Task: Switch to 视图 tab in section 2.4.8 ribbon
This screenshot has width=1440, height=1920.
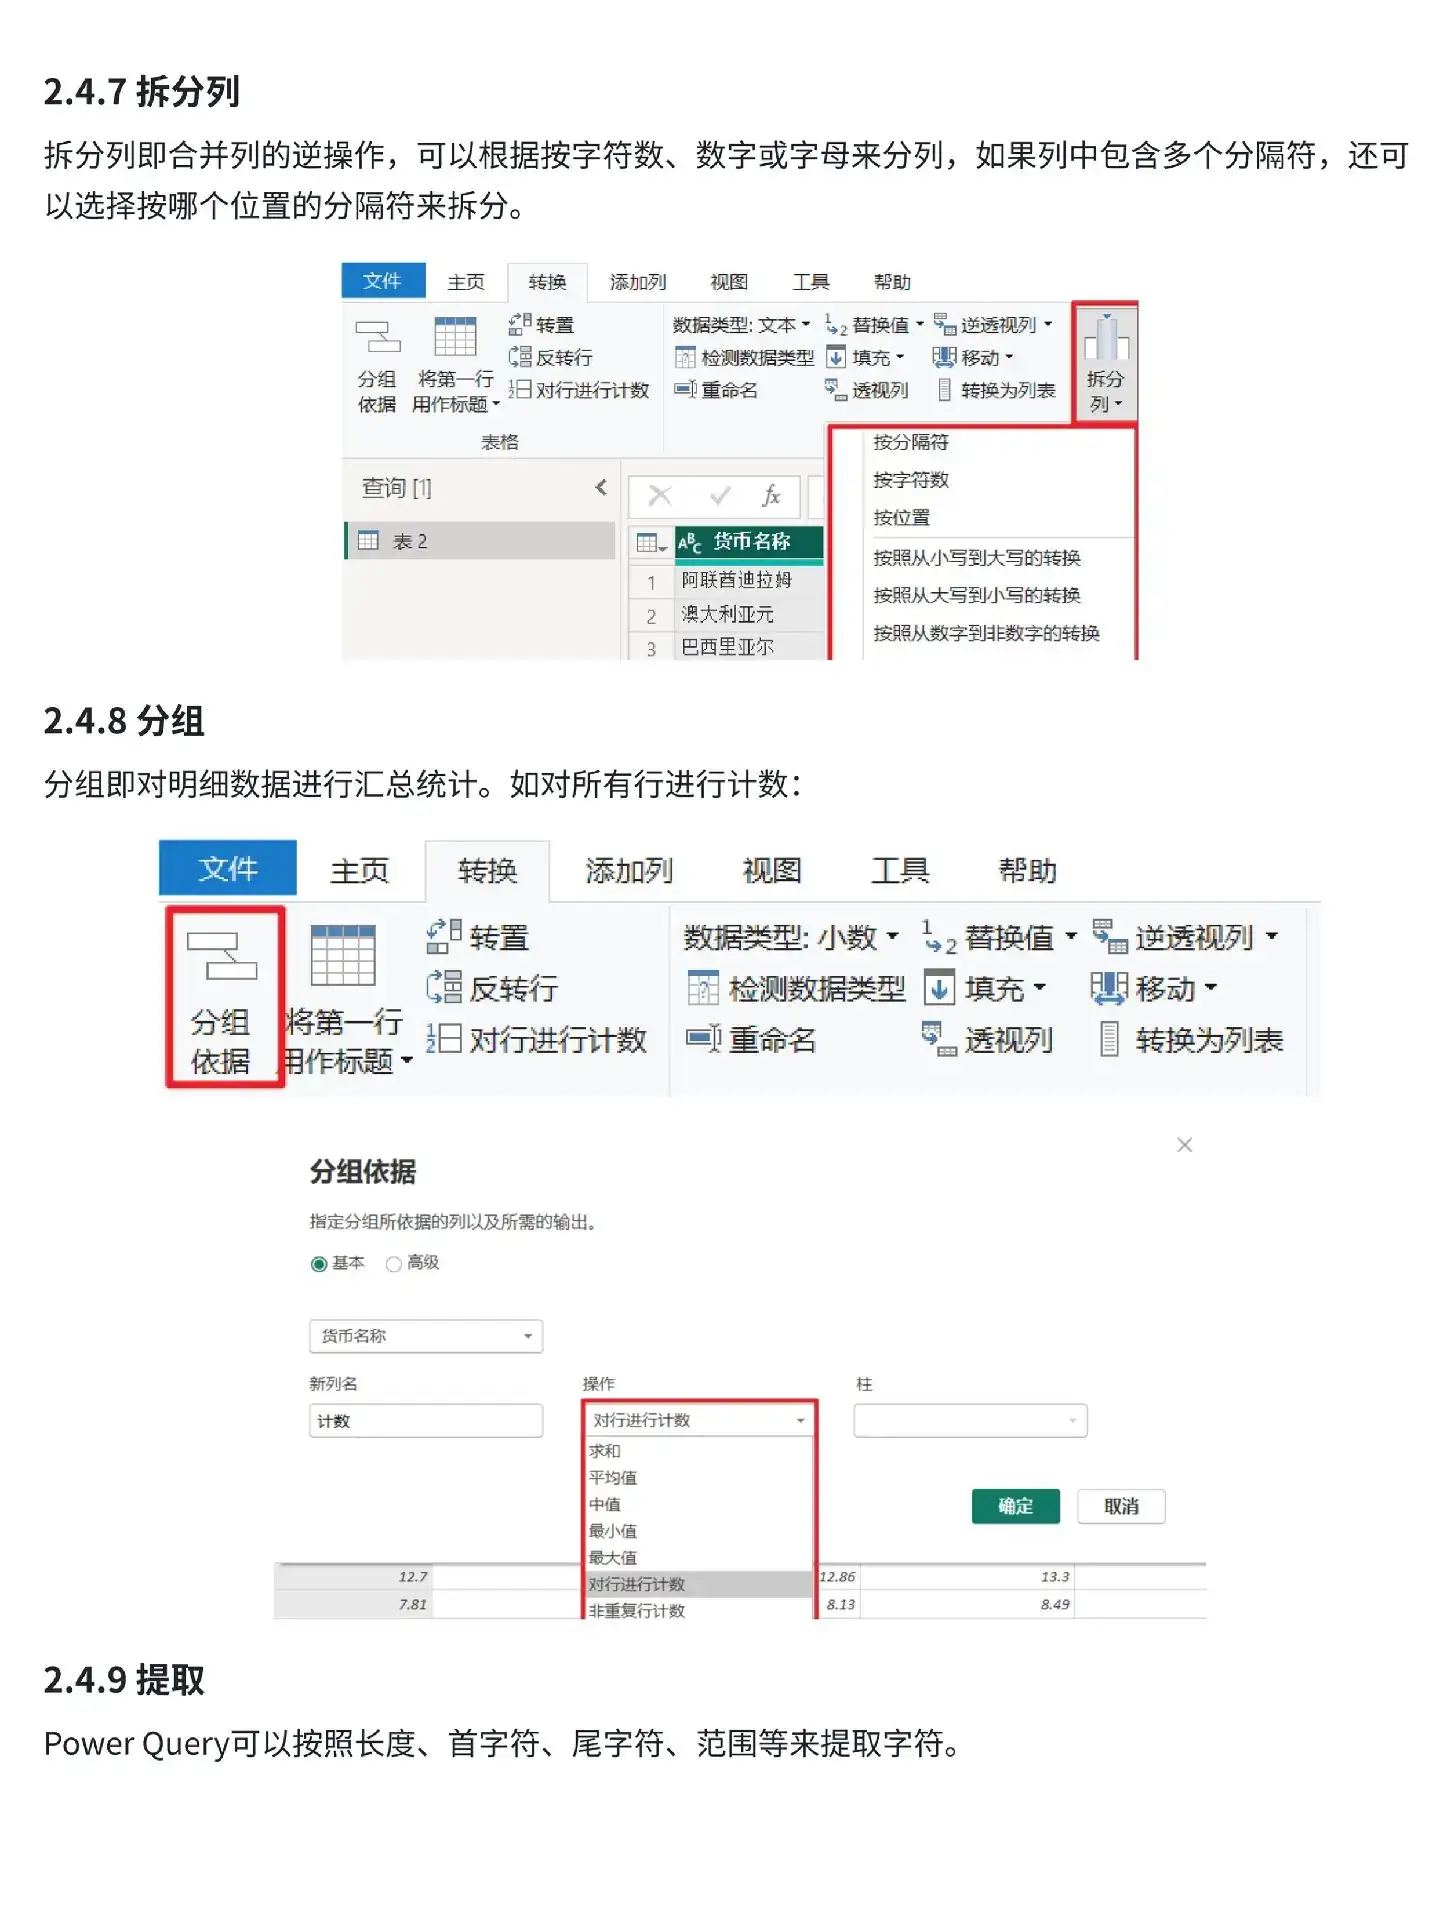Action: (772, 870)
